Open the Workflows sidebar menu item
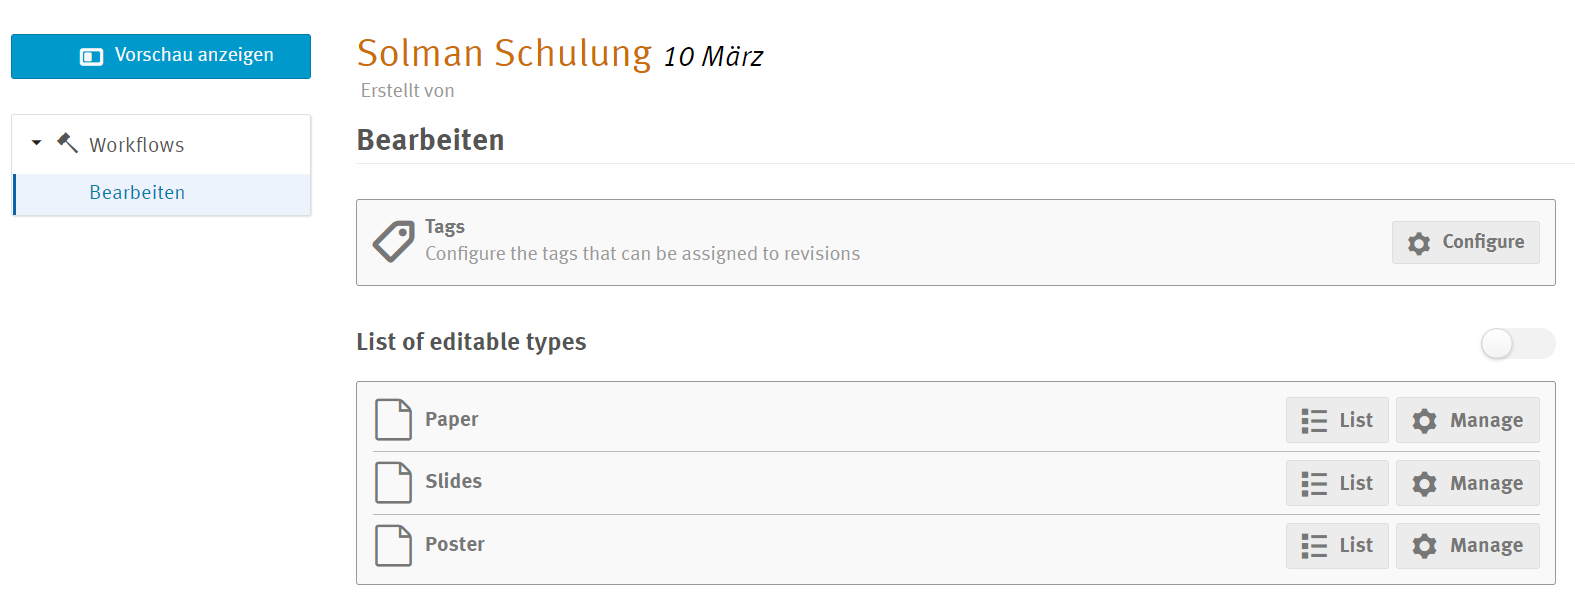1575x603 pixels. pos(137,145)
